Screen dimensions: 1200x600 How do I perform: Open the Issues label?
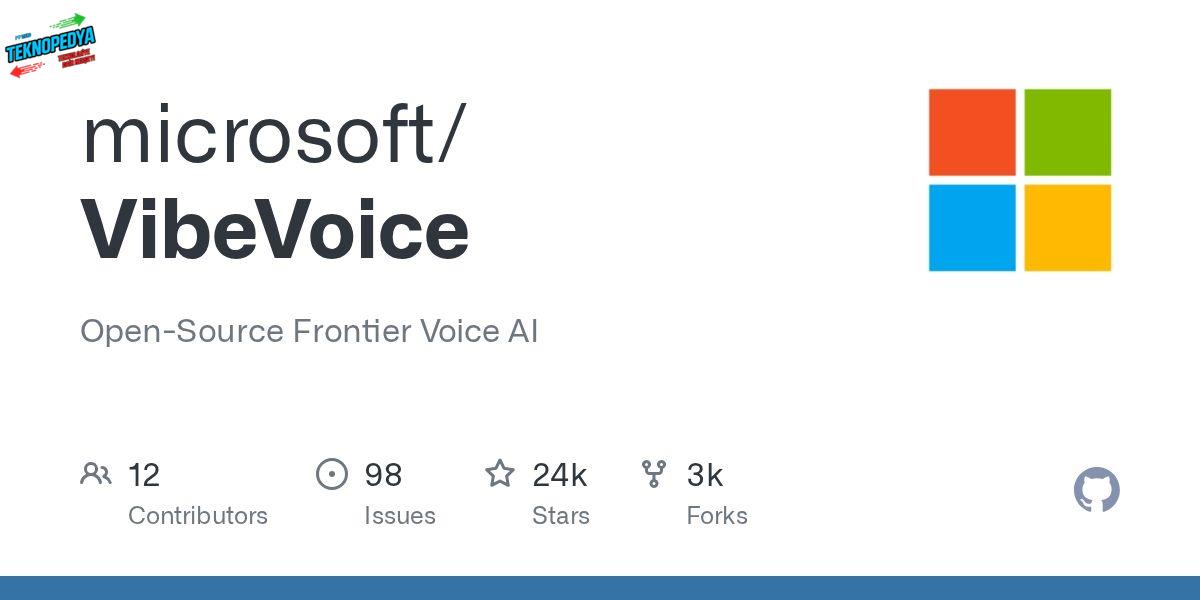point(400,516)
